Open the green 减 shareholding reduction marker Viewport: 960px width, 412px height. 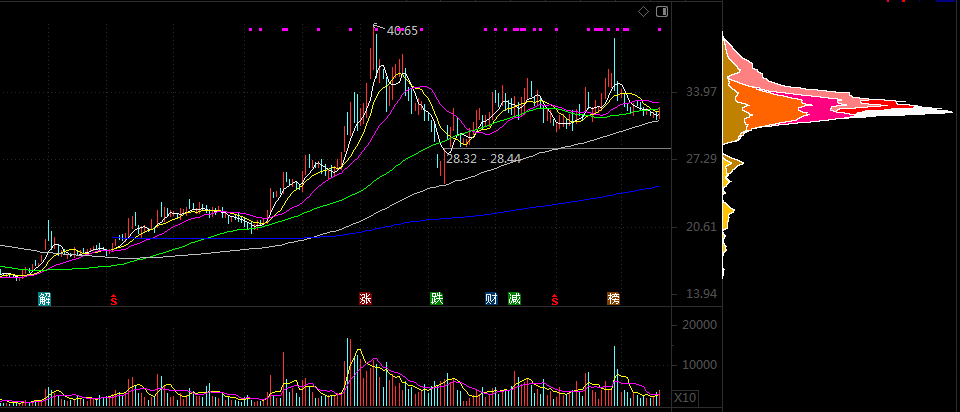[514, 299]
